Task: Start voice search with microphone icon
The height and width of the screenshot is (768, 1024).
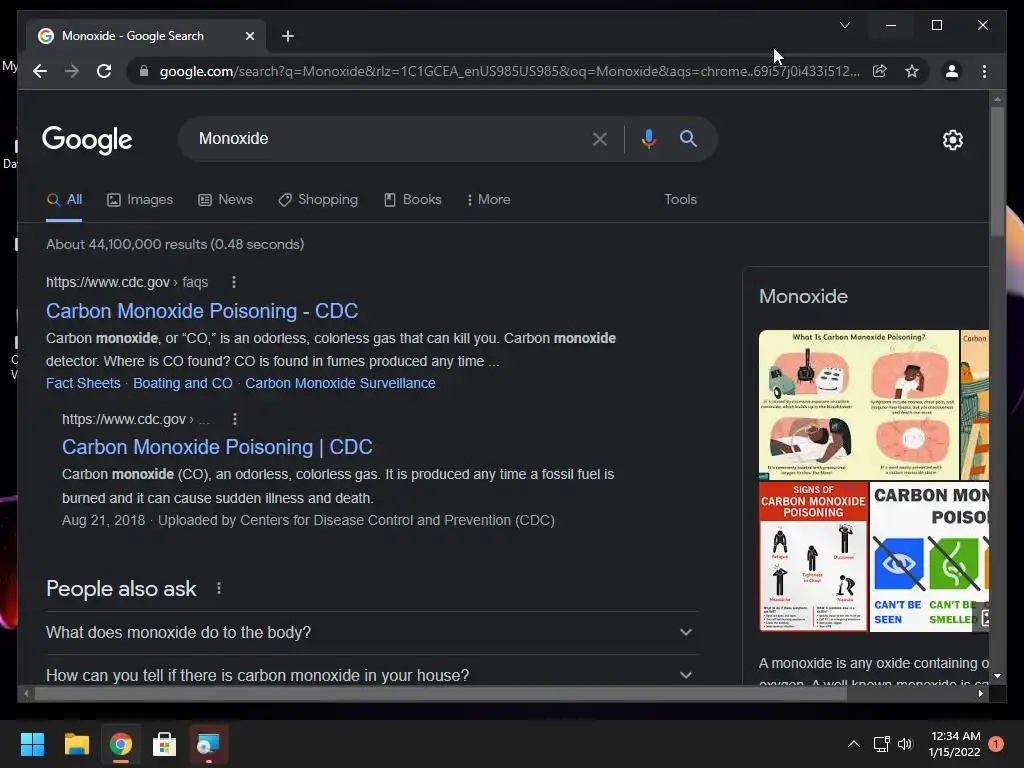Action: pos(648,138)
